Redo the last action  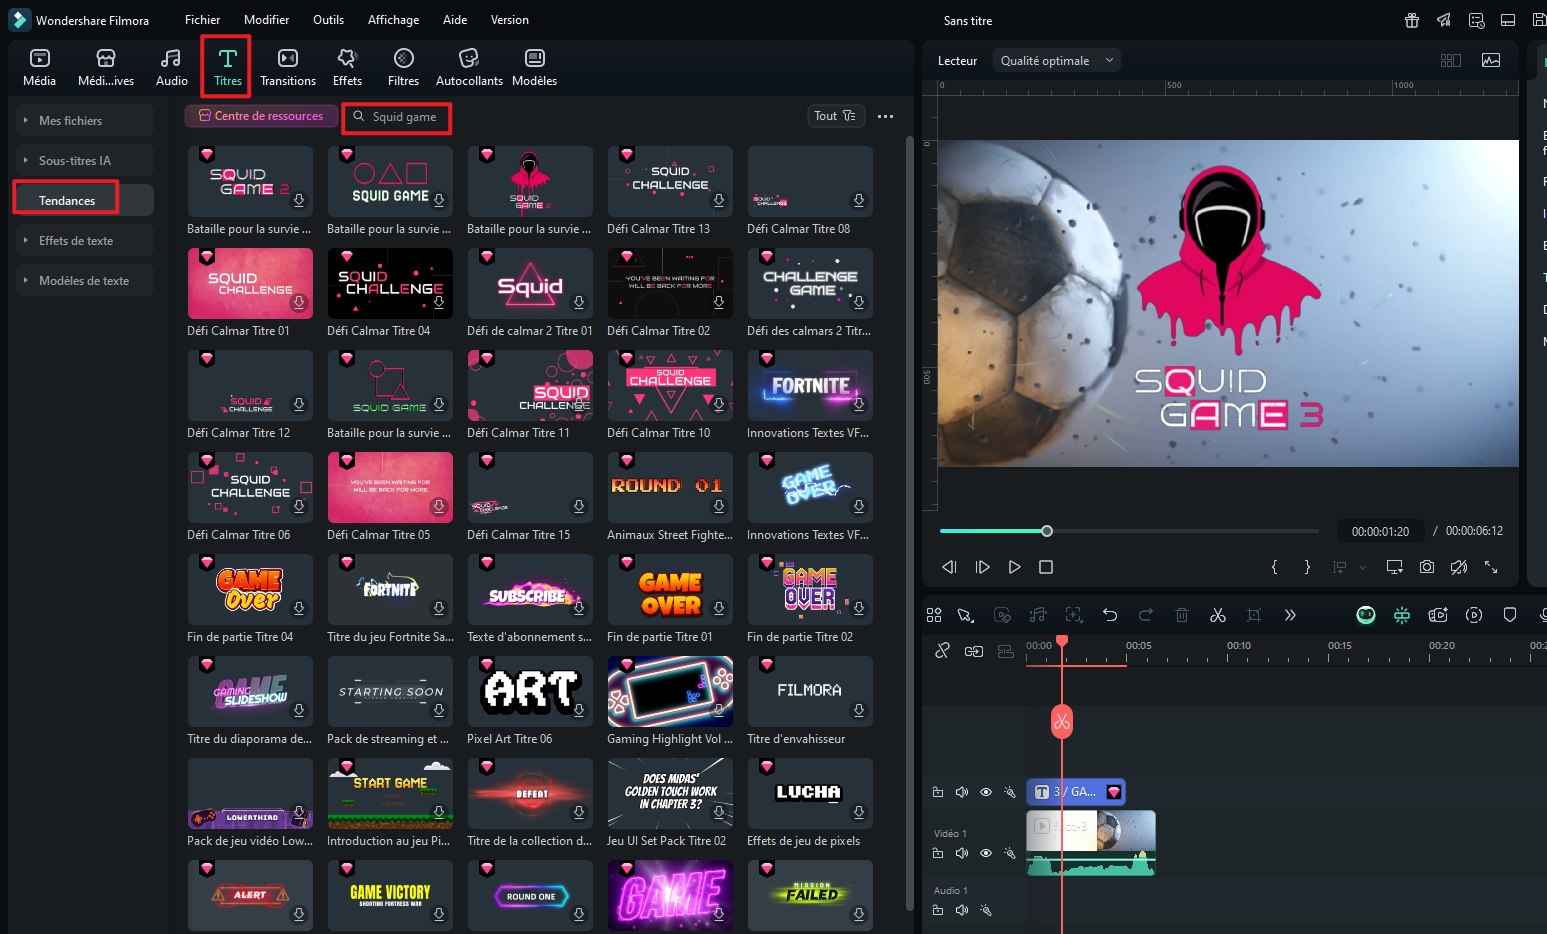tap(1146, 615)
